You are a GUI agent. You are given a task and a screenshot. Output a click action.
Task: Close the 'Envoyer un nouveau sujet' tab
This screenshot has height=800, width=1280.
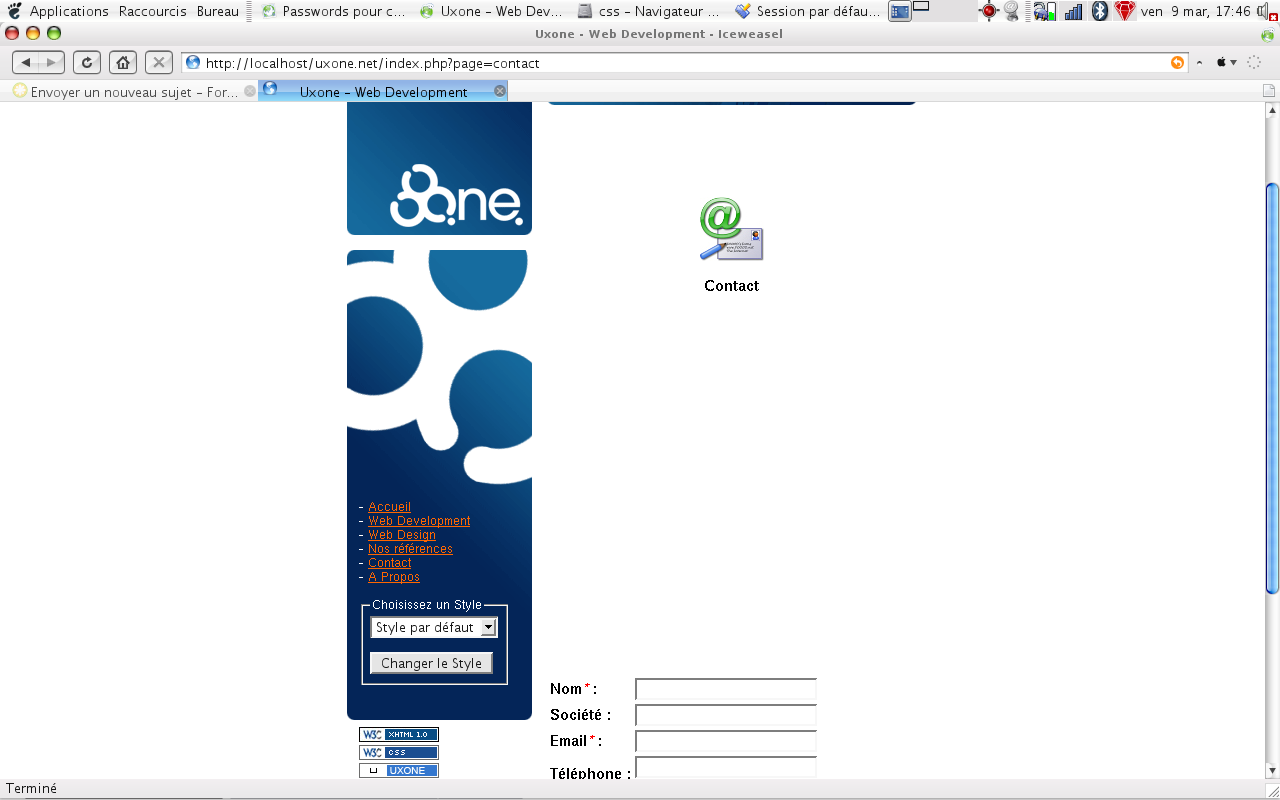[x=250, y=91]
